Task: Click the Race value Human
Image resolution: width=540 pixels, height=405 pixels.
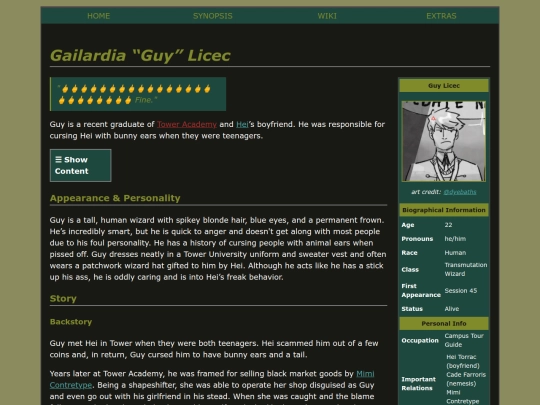Action: 455,253
